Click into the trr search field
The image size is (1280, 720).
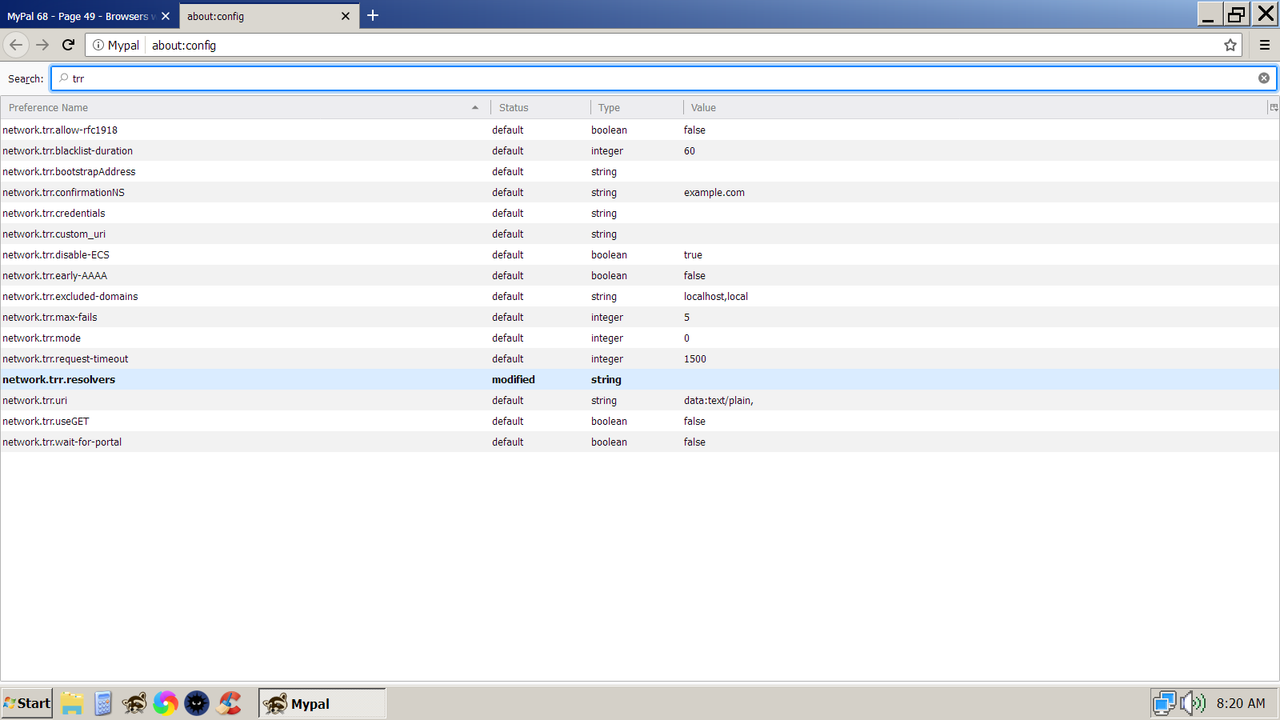point(662,78)
